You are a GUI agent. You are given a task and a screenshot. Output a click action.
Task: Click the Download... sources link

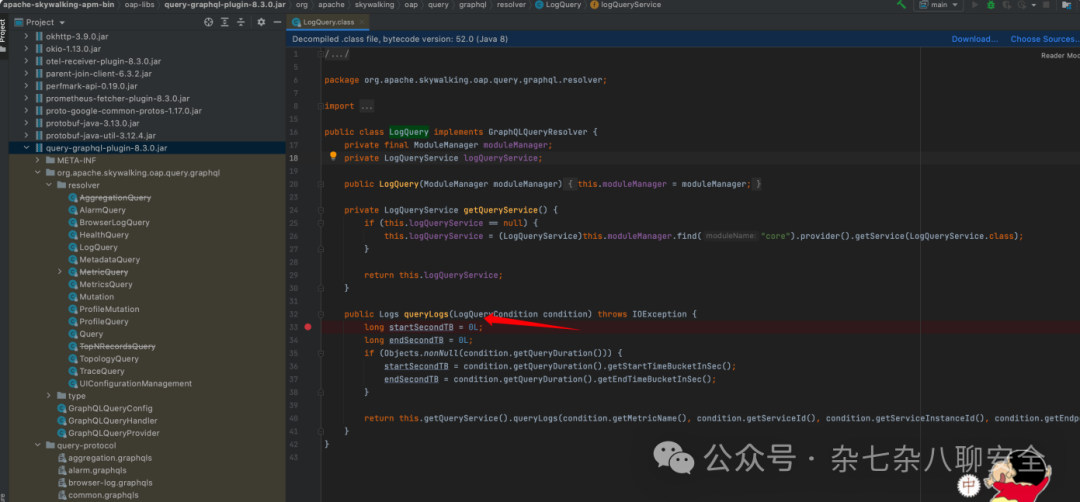[975, 39]
